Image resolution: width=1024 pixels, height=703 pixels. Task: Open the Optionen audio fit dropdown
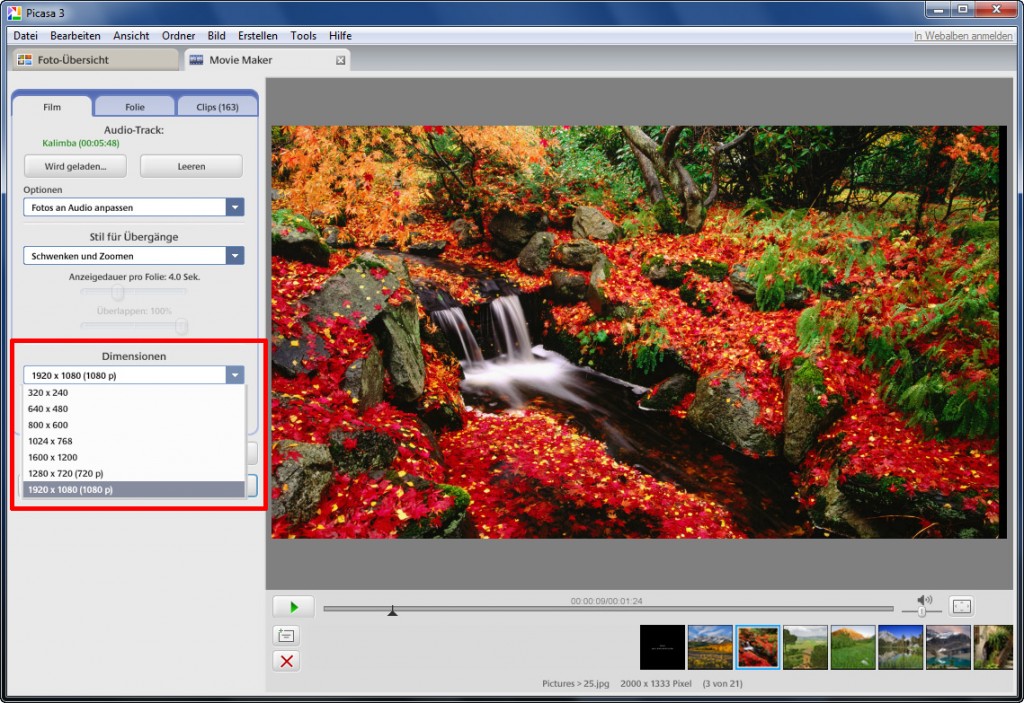[x=234, y=207]
